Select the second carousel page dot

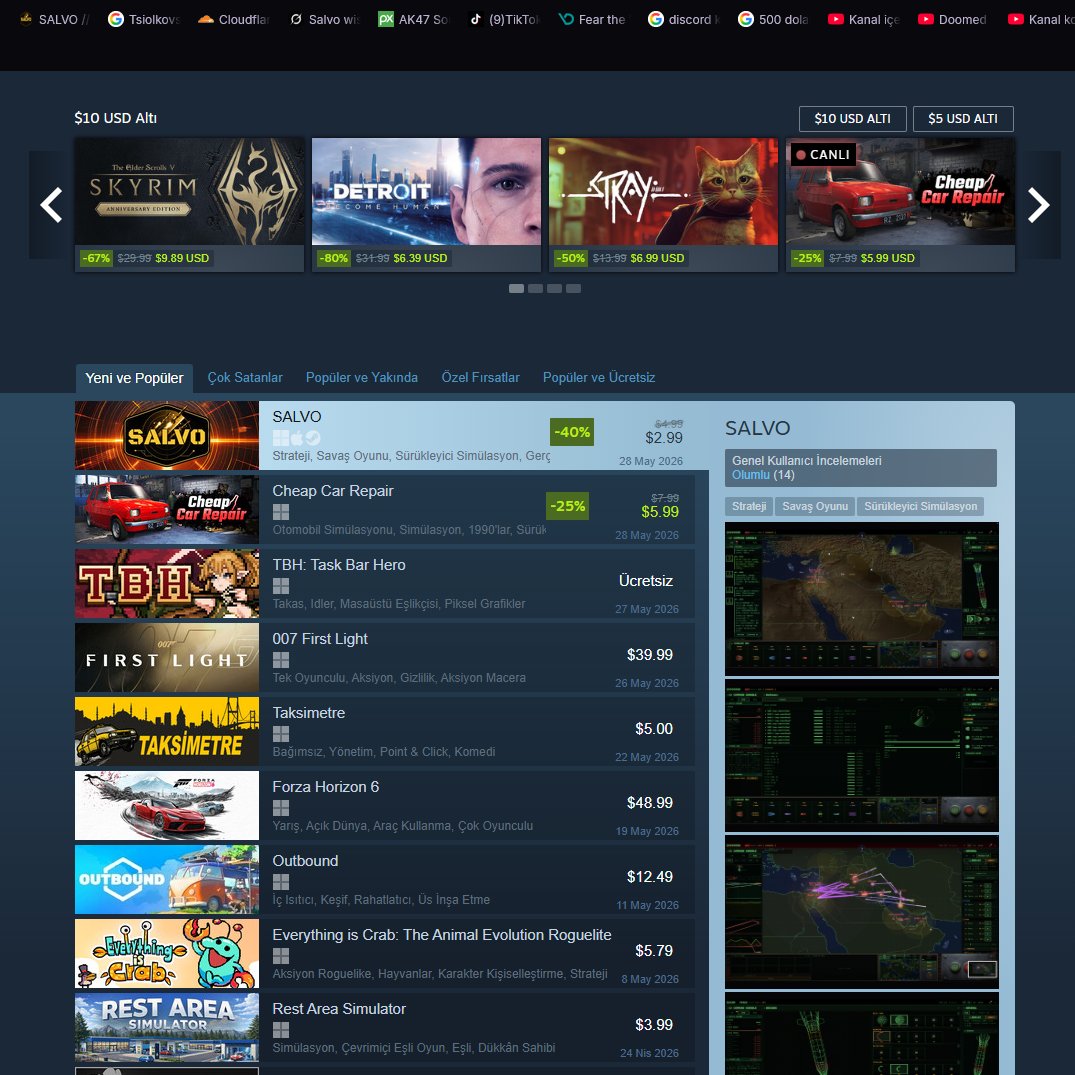click(x=535, y=289)
